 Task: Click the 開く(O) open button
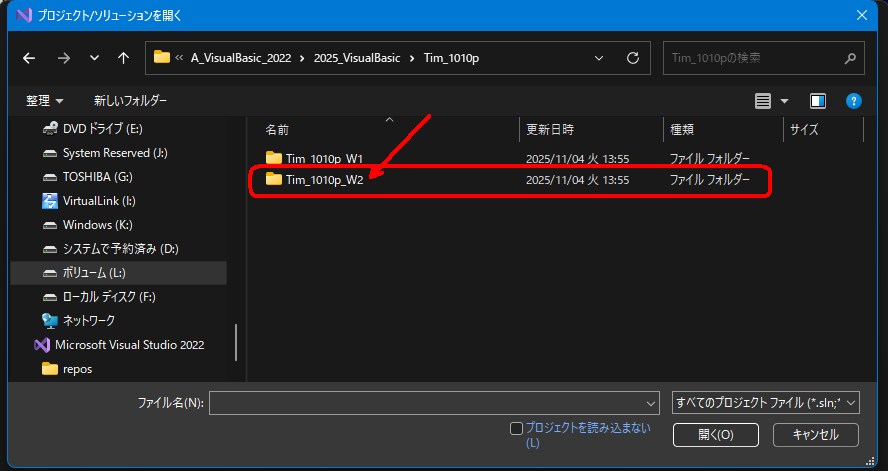[x=715, y=435]
